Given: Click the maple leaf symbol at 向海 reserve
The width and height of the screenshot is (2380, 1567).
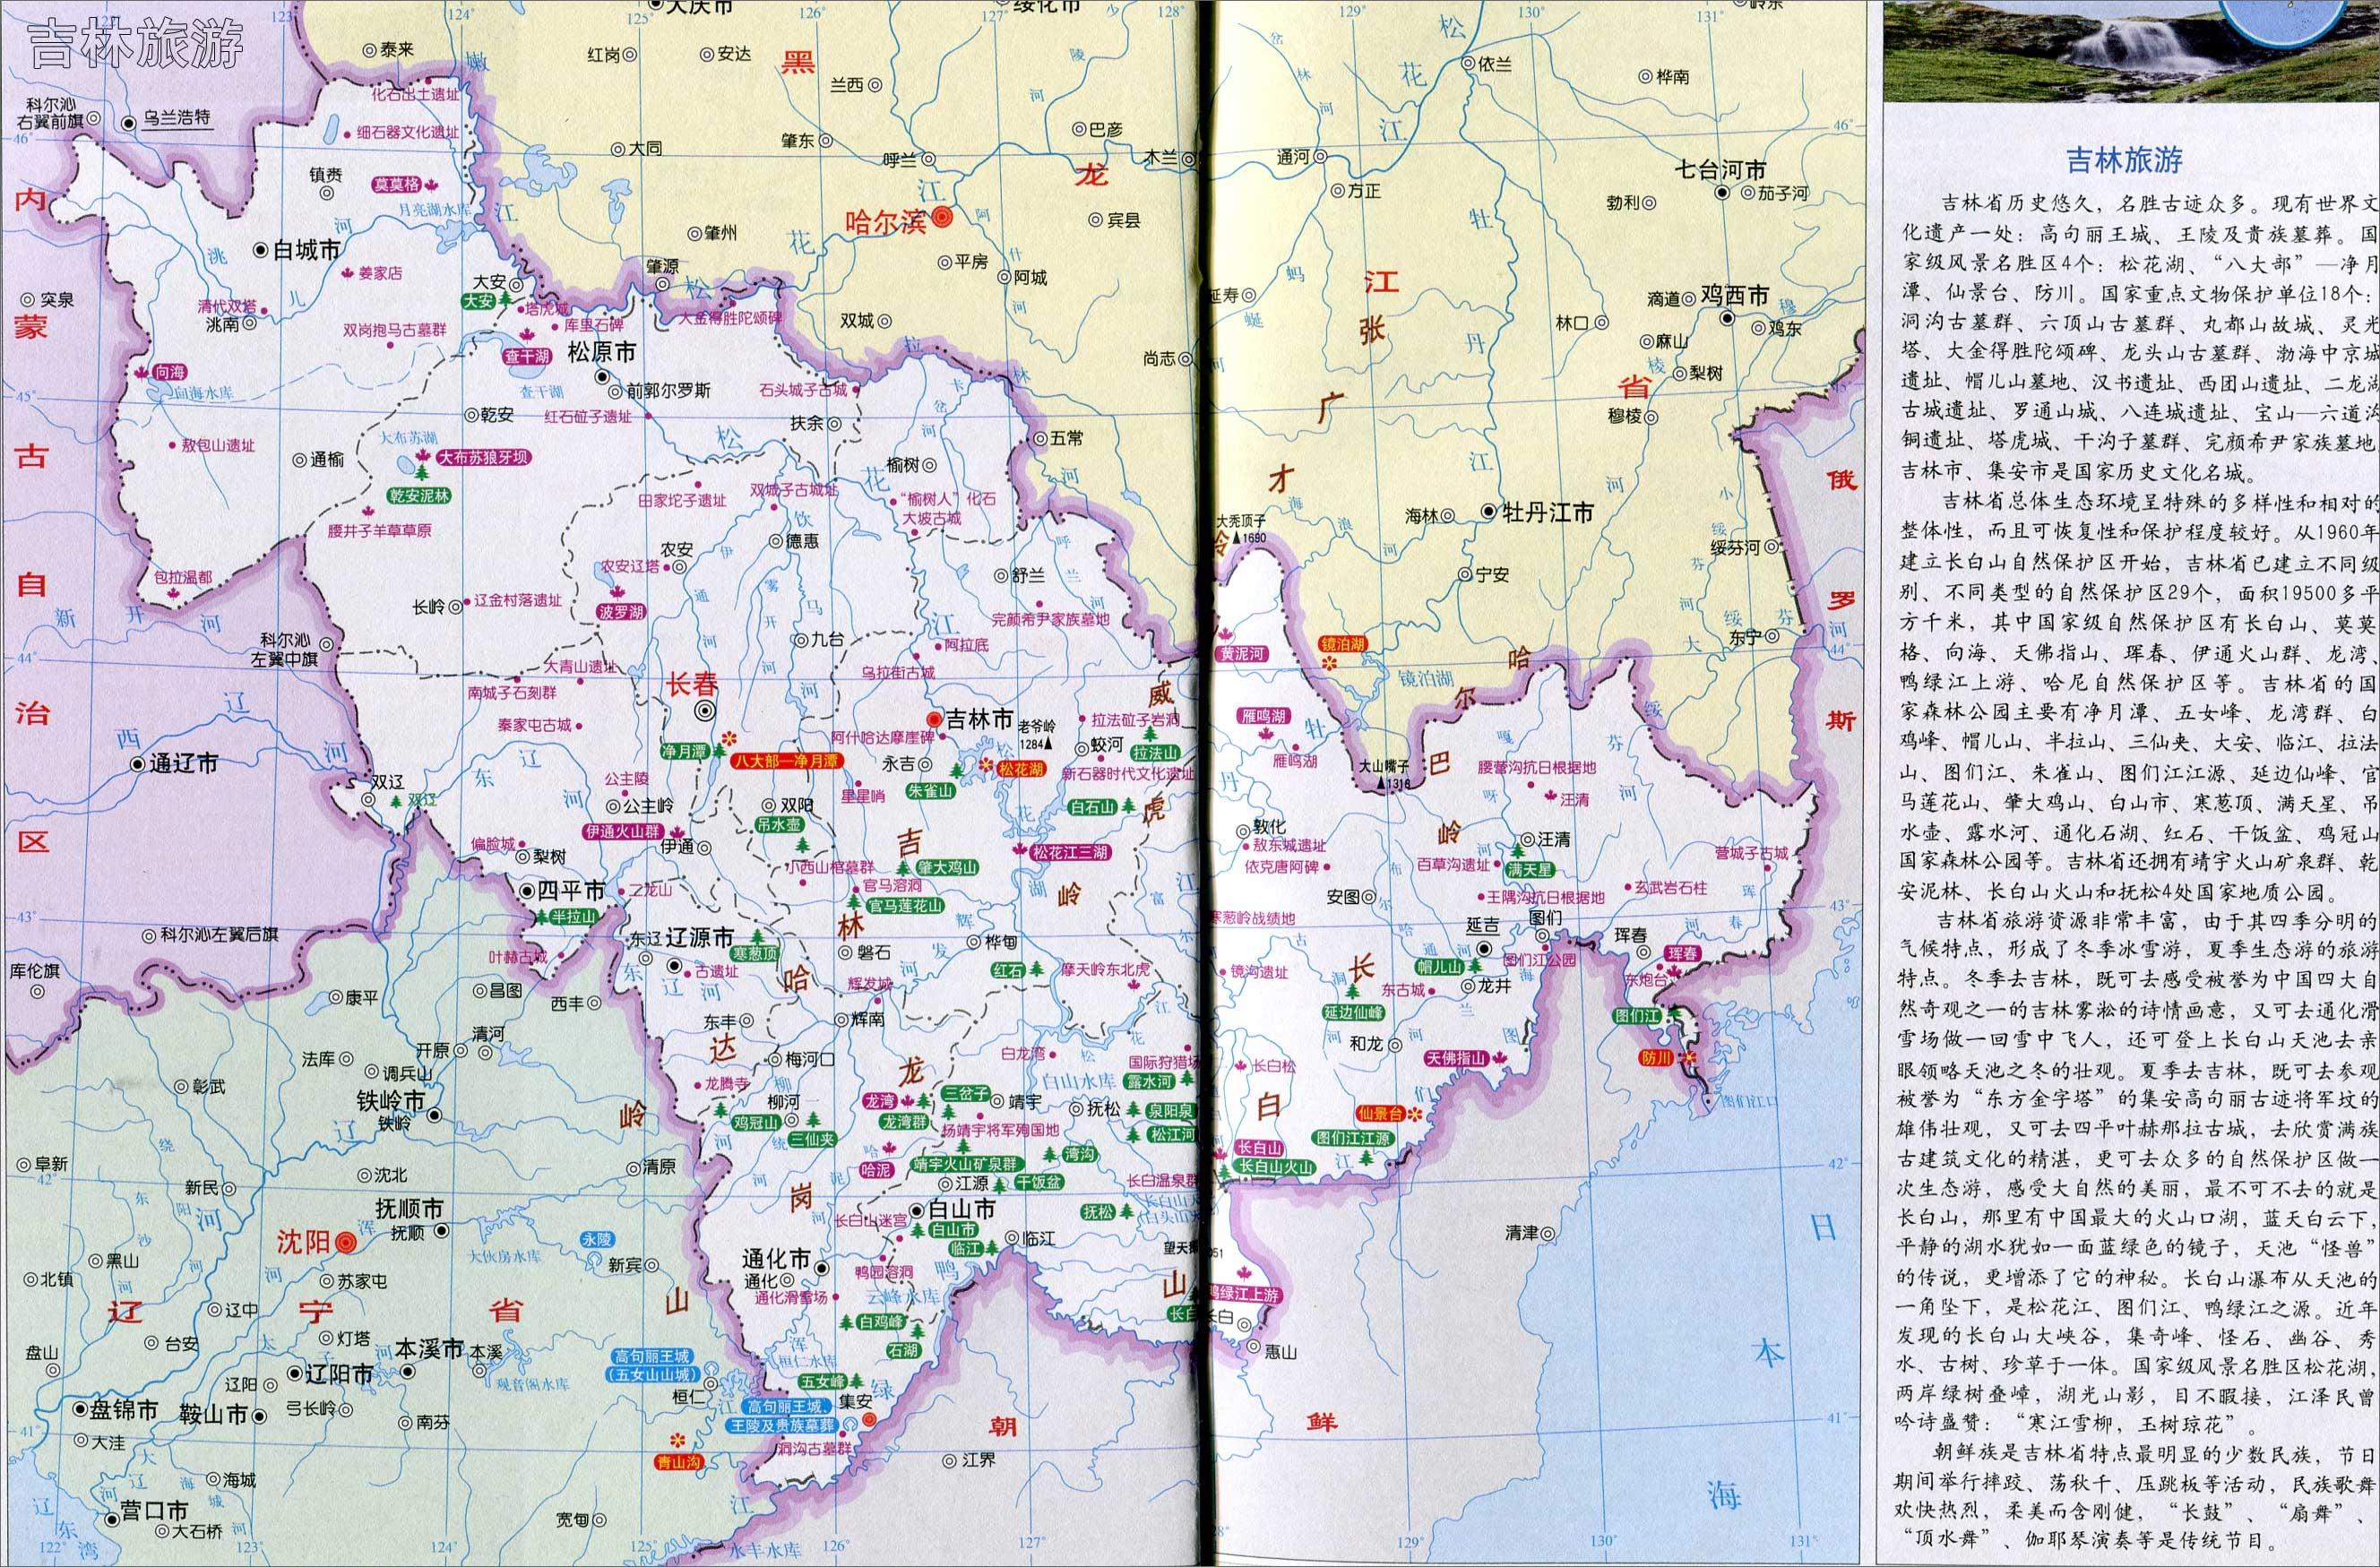Looking at the screenshot, I should (x=141, y=373).
